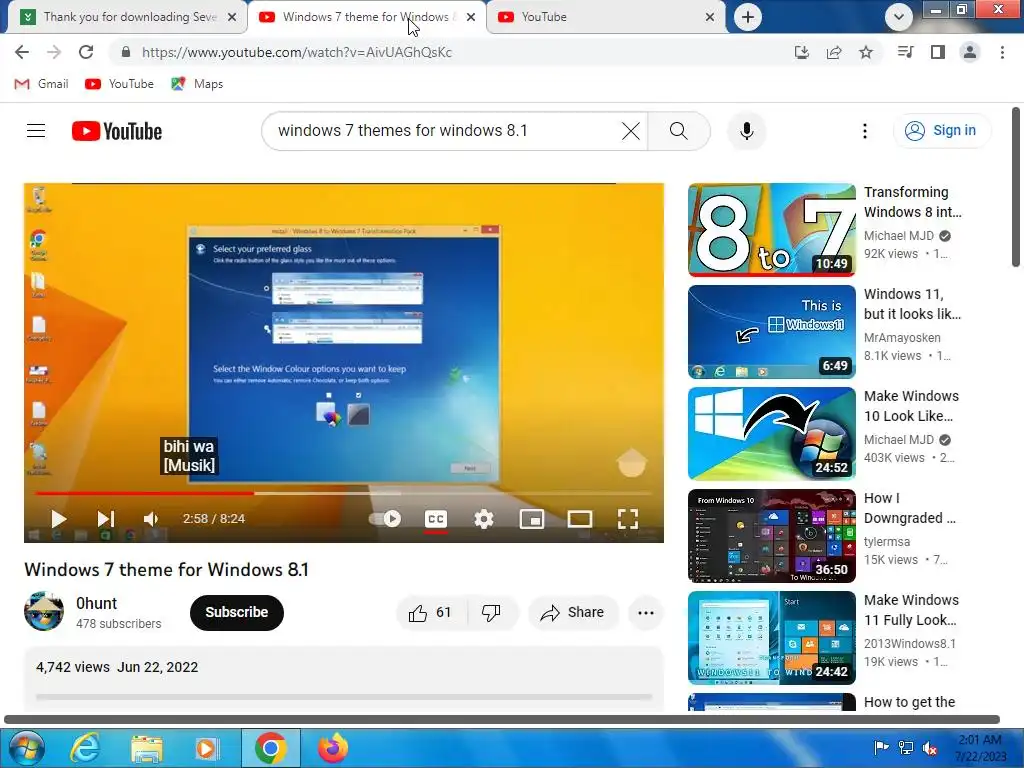Viewport: 1024px width, 768px height.
Task: Open 0hunt channel avatar
Action: tap(44, 612)
